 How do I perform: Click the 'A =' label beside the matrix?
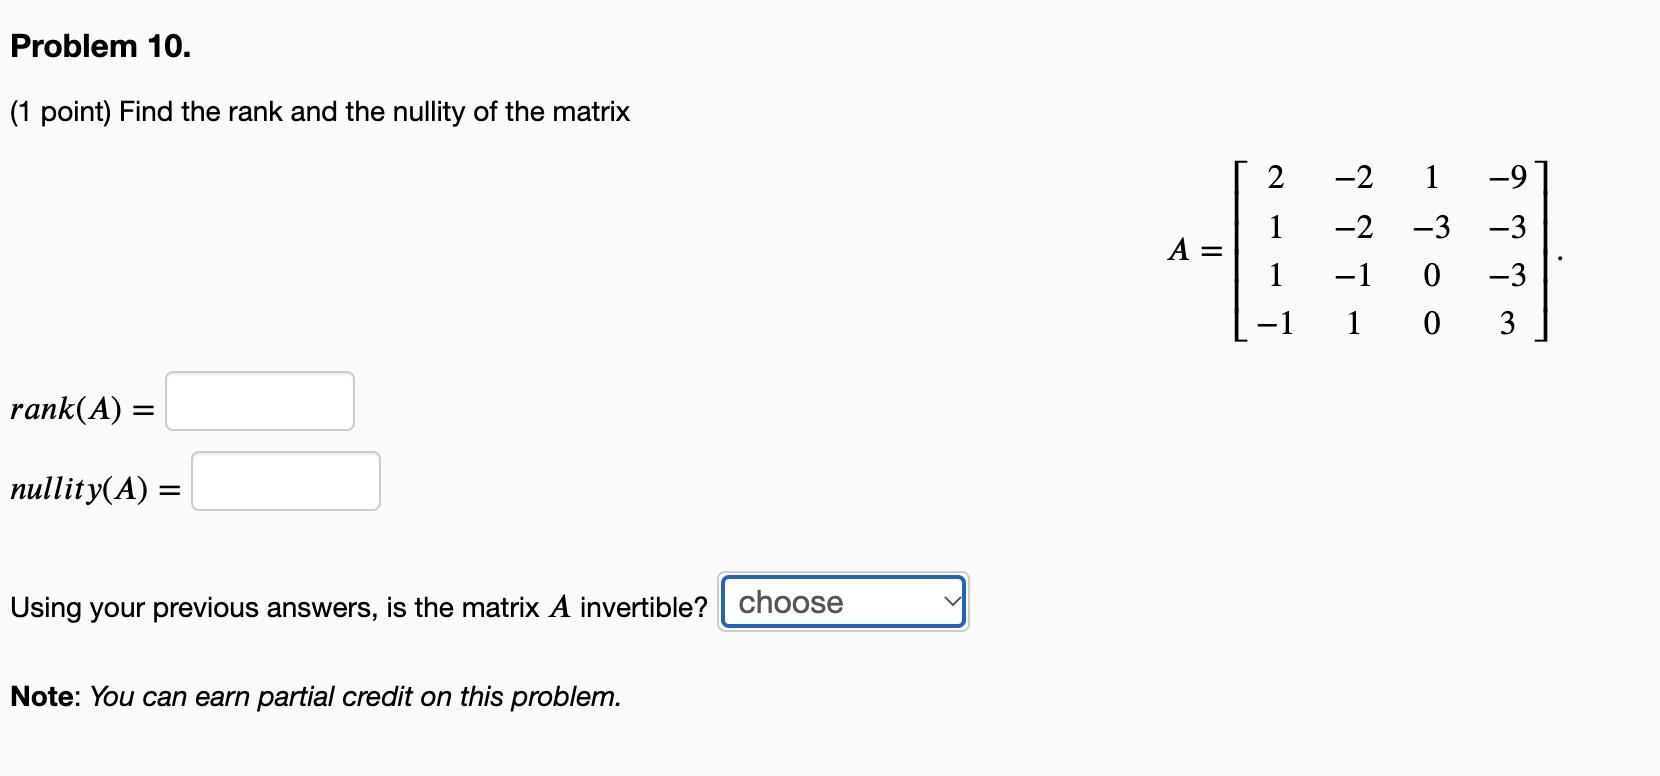[x=1195, y=249]
